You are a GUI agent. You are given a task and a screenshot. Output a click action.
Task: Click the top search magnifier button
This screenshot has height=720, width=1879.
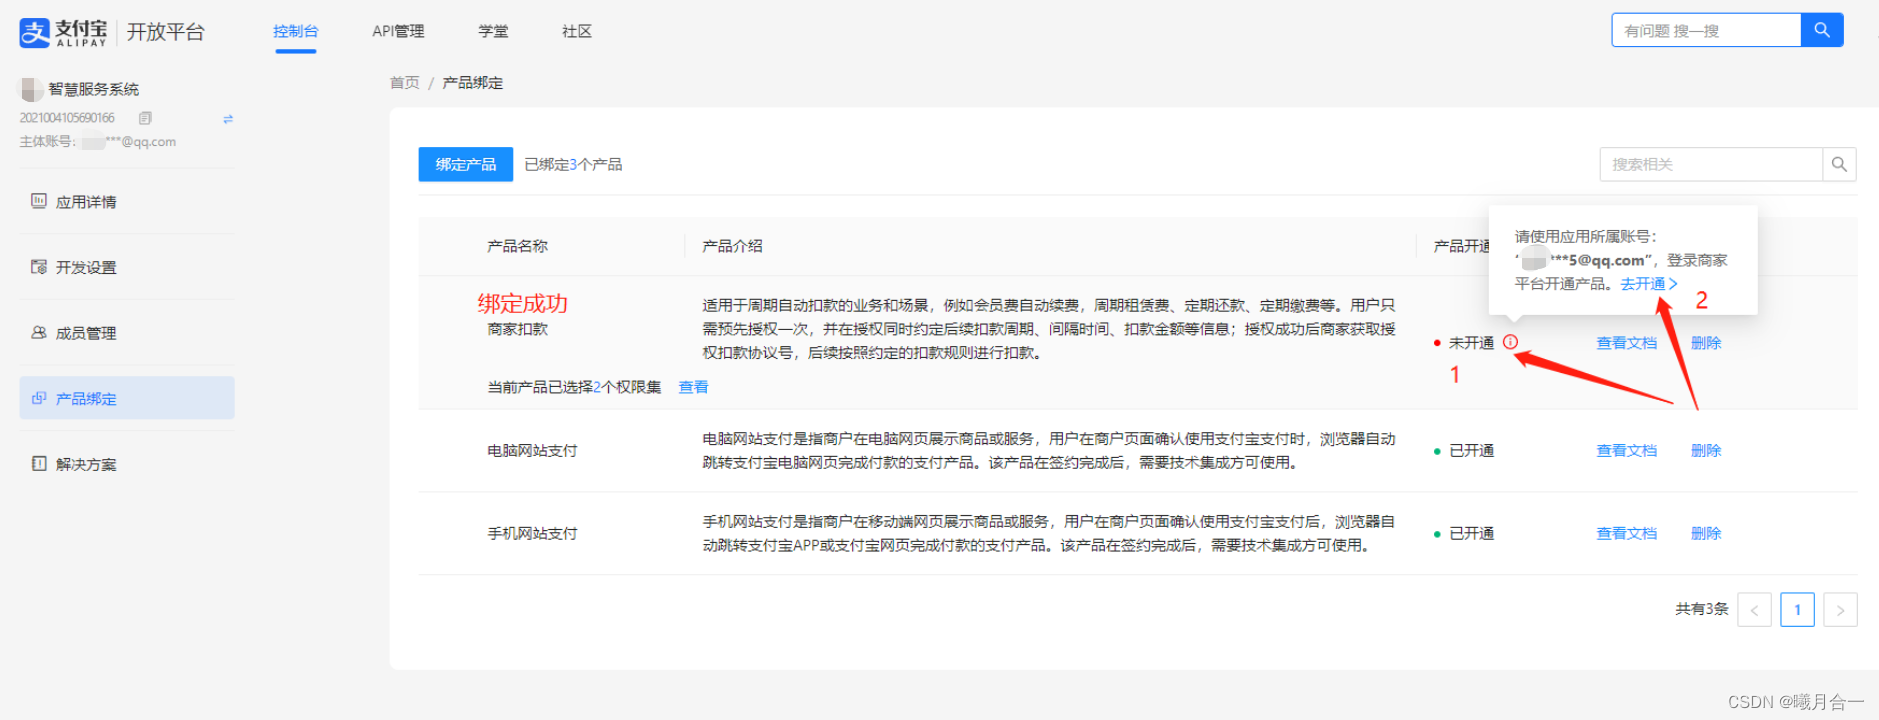tap(1821, 30)
